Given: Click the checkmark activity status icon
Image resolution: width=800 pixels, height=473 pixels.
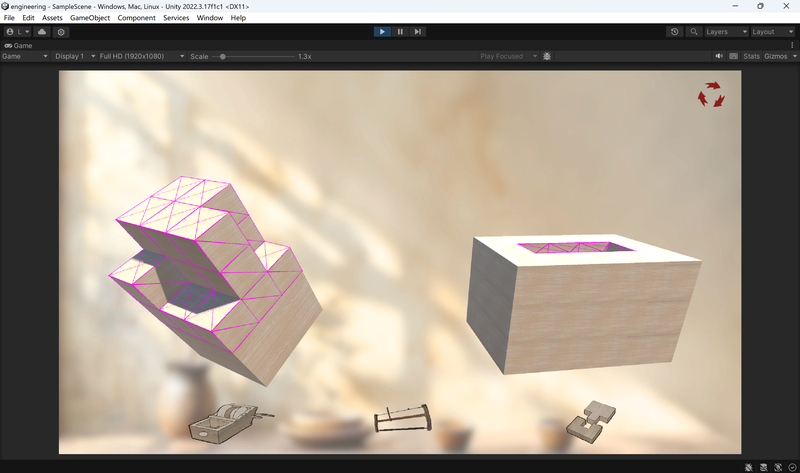Looking at the screenshot, I should (x=792, y=467).
